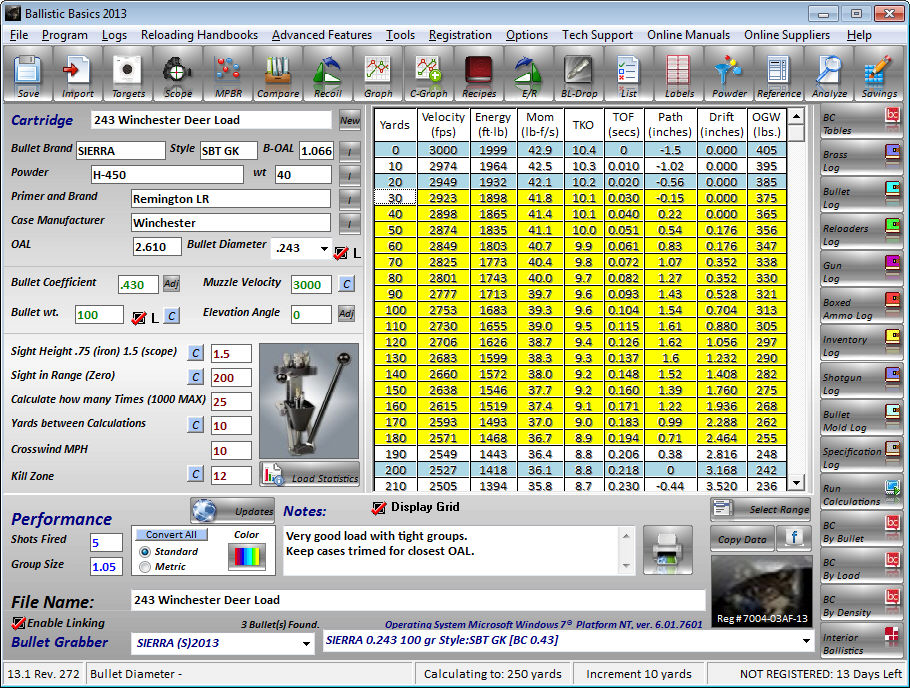Screen dimensions: 910x688
Task: Select the Metric radio button
Action: (146, 567)
